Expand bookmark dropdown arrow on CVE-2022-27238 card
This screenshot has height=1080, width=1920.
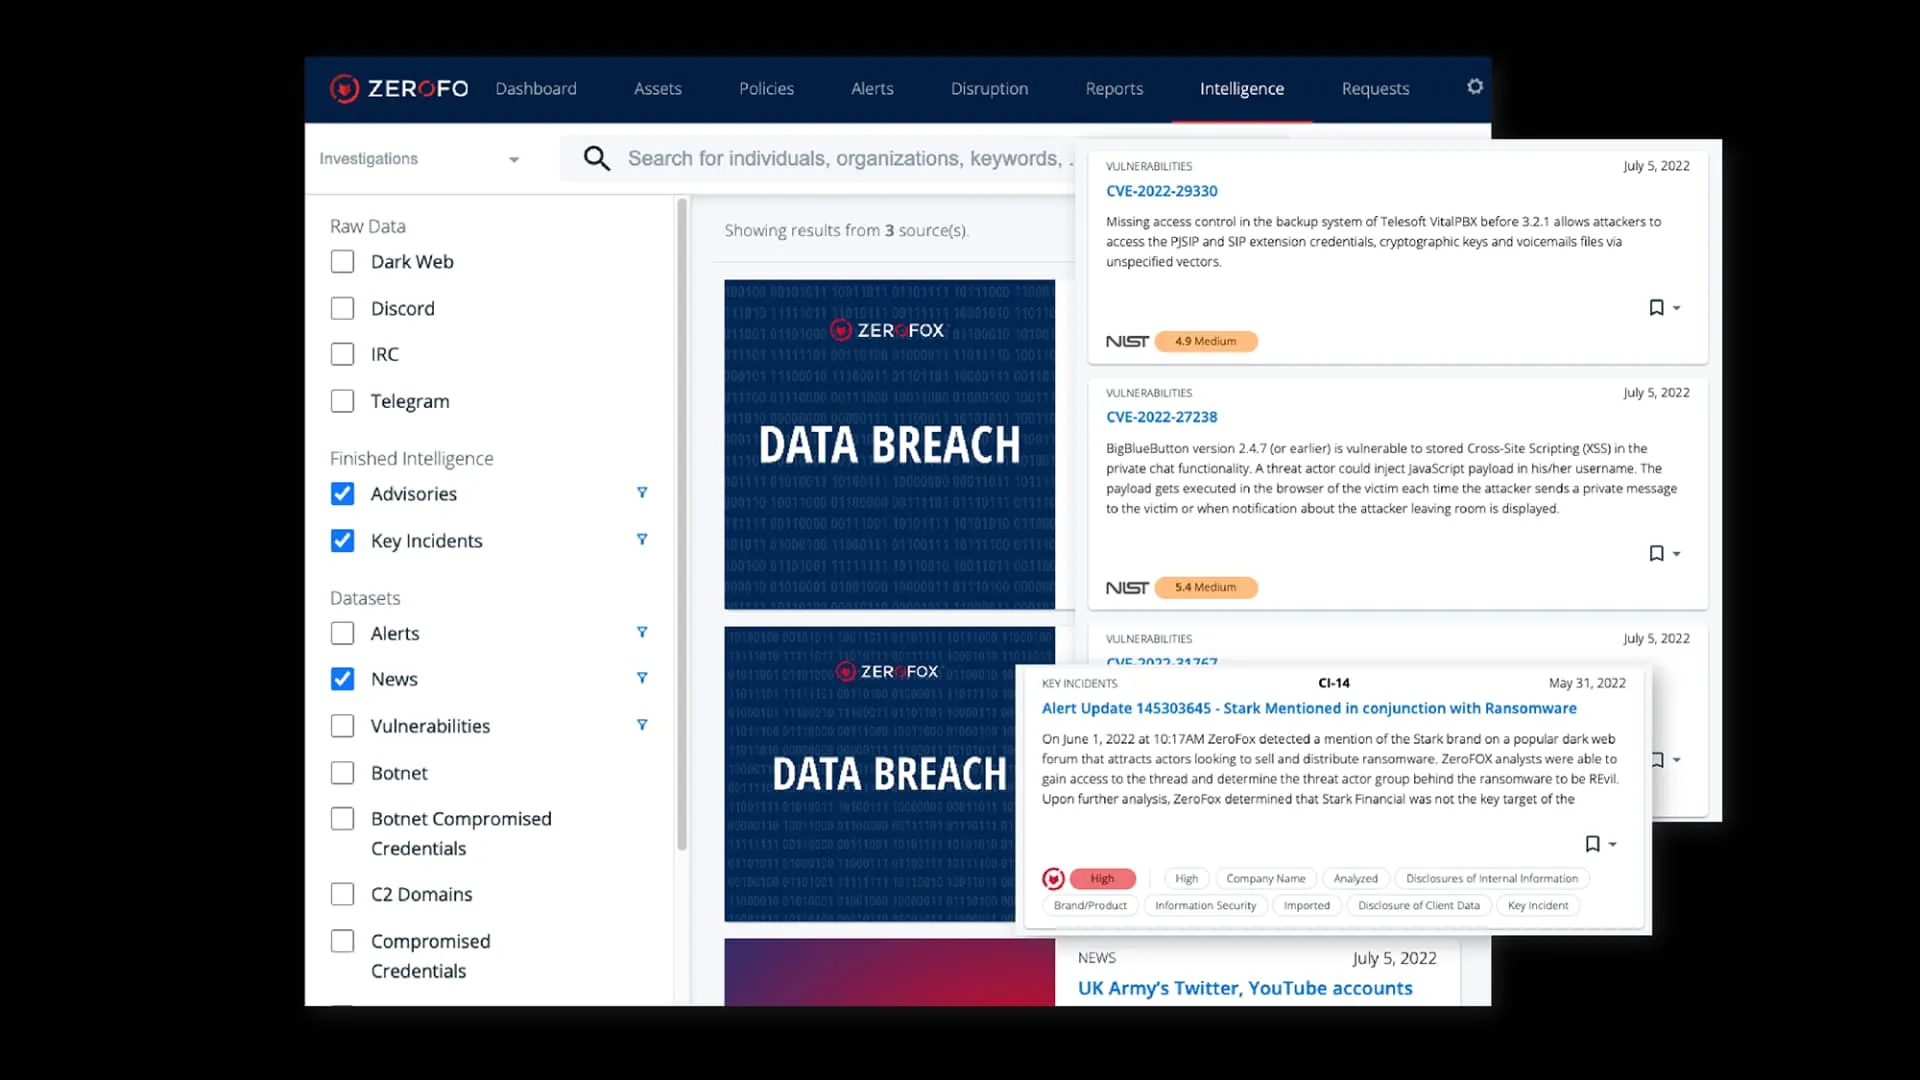click(1677, 554)
